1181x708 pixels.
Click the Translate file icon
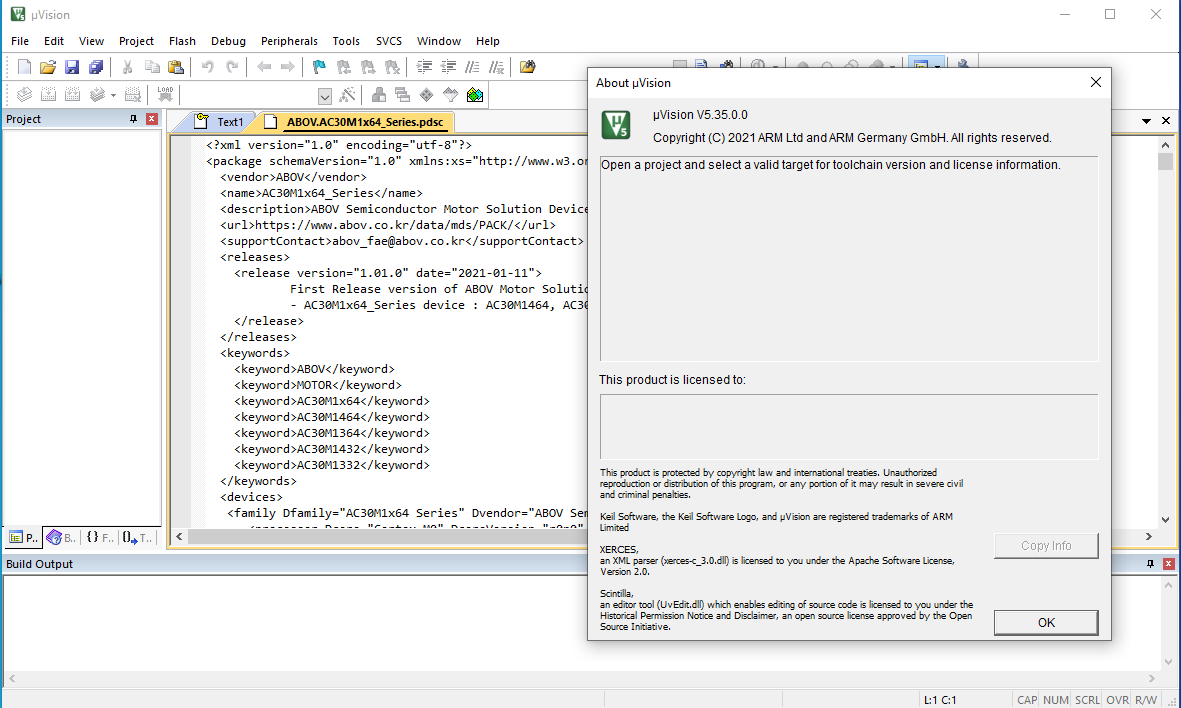coord(24,95)
